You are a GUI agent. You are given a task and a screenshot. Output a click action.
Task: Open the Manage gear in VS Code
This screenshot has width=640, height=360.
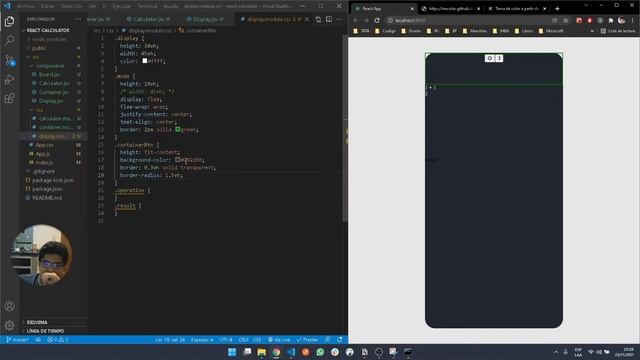coord(9,325)
